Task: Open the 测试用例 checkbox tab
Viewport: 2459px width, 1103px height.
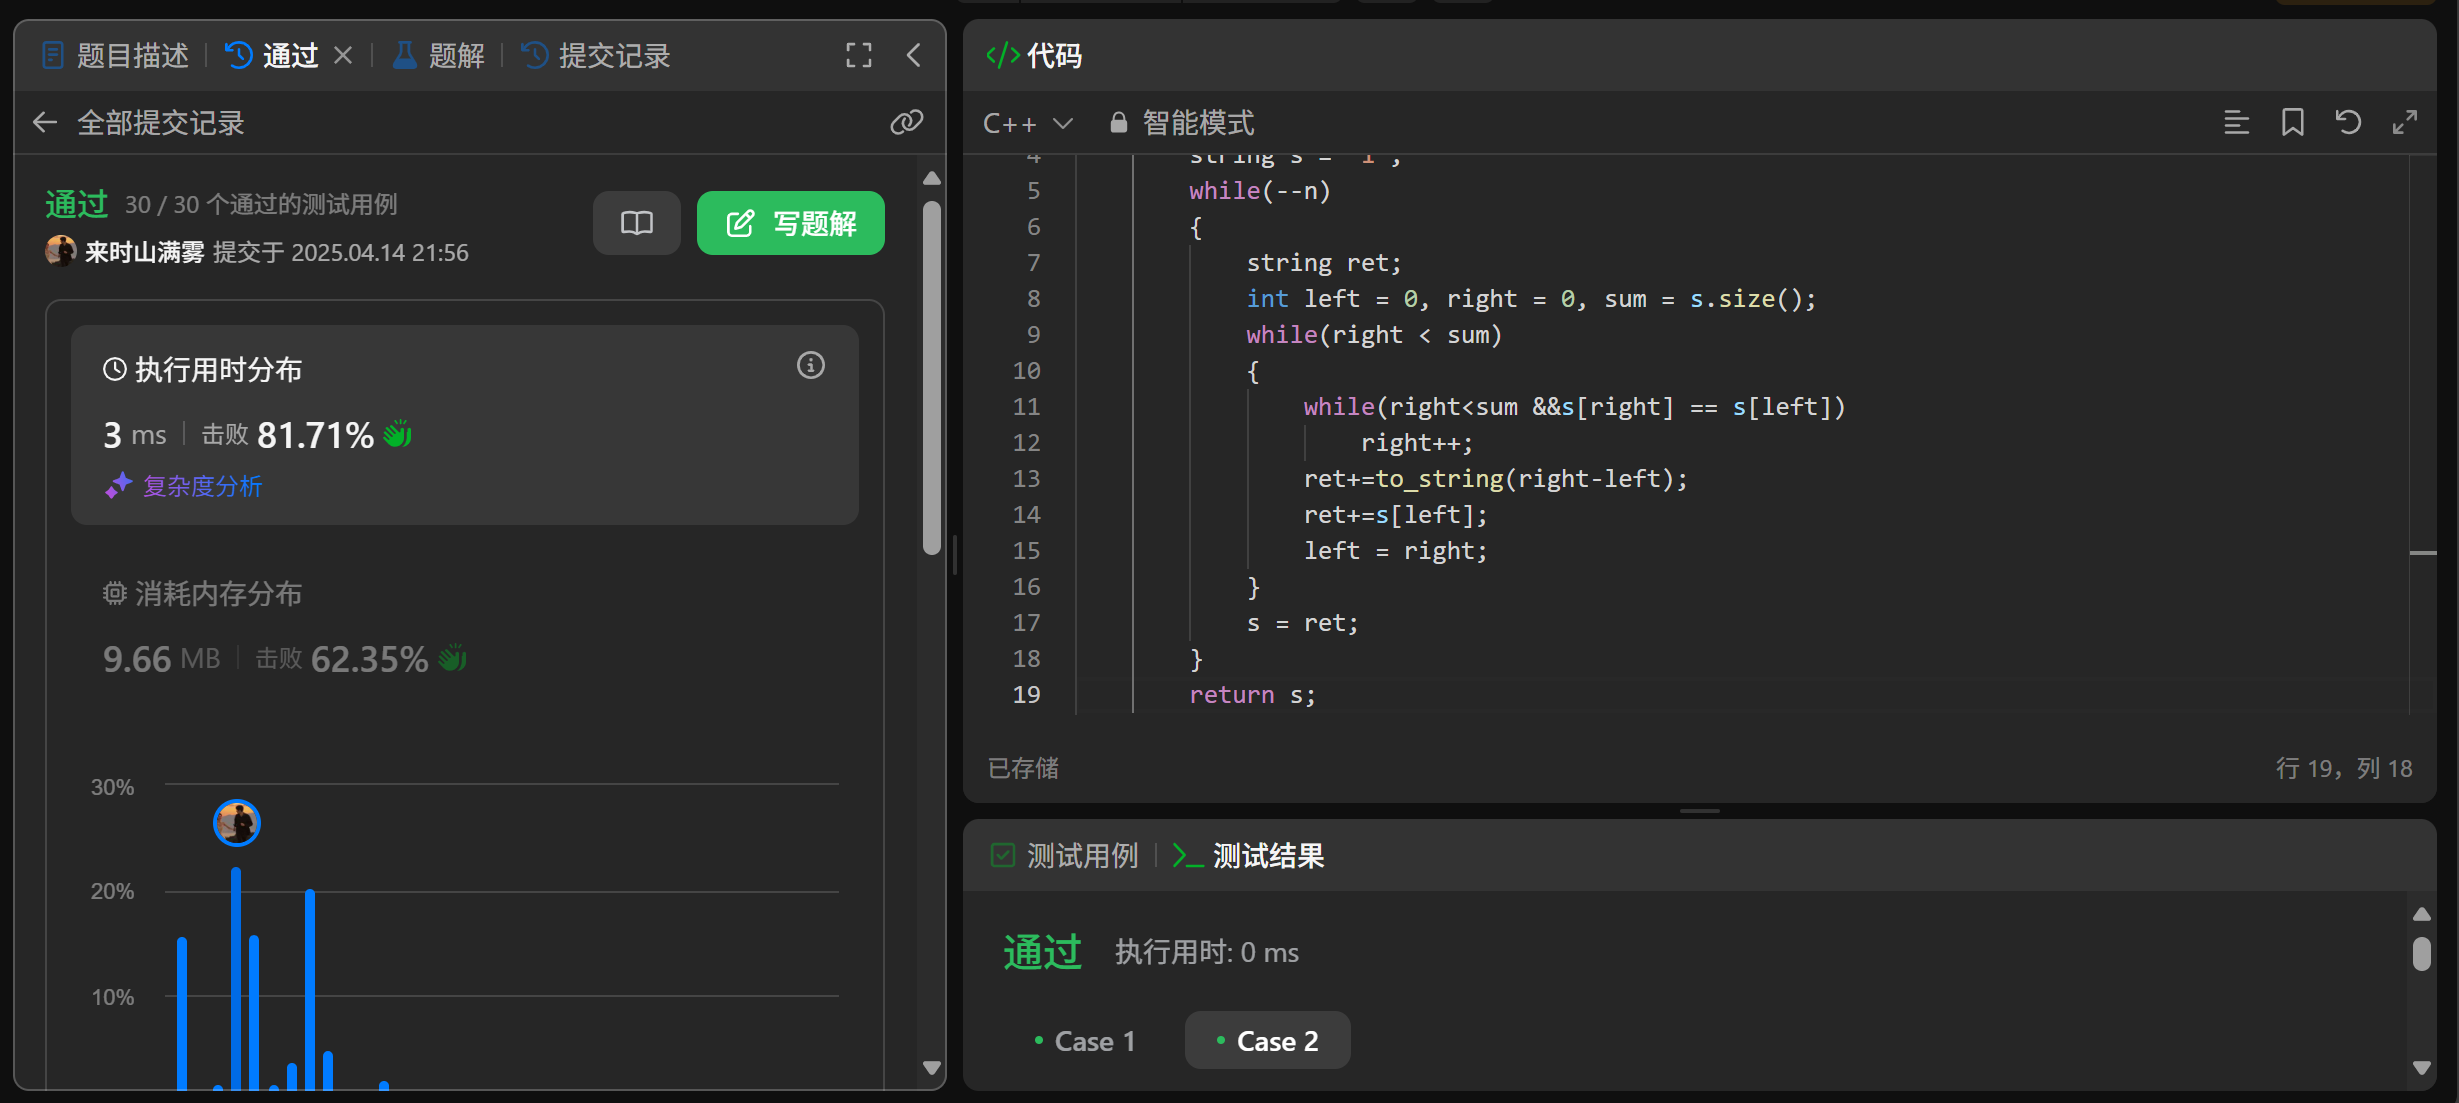Action: (x=1064, y=856)
